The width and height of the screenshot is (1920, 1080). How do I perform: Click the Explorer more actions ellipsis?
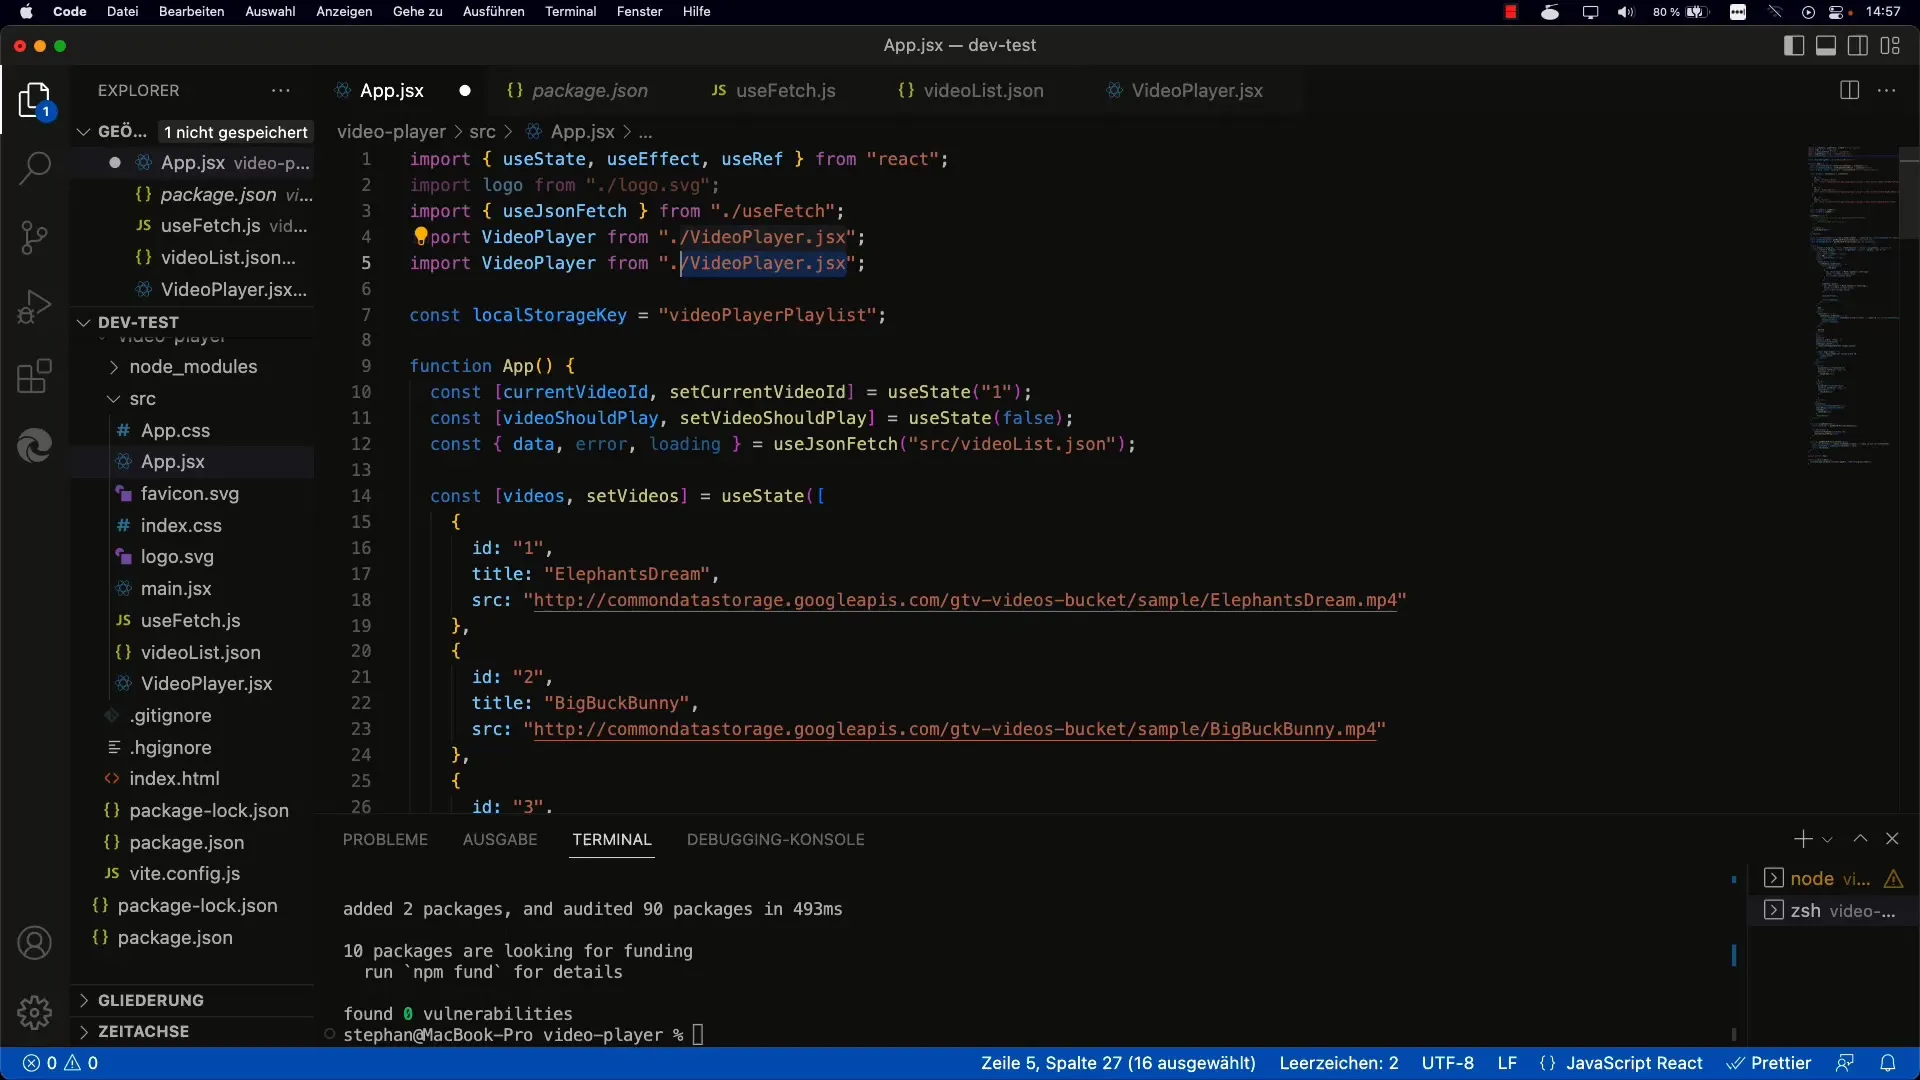(x=281, y=90)
